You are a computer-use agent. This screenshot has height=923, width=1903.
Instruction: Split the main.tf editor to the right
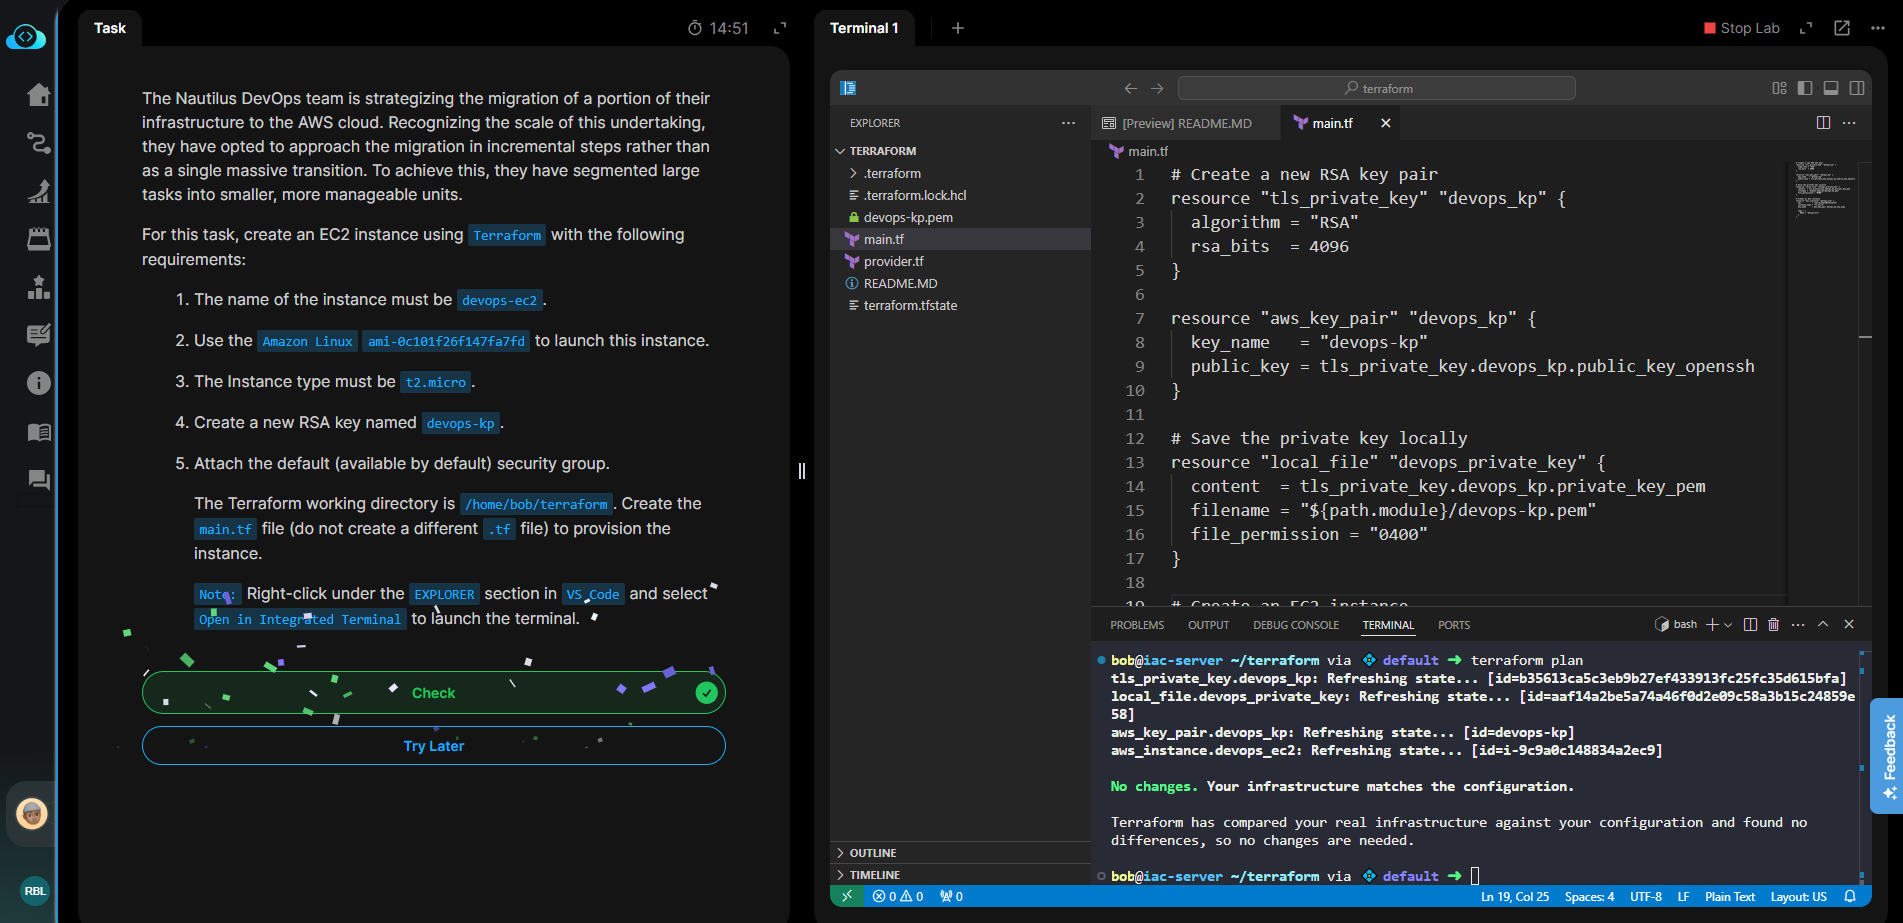tap(1823, 123)
